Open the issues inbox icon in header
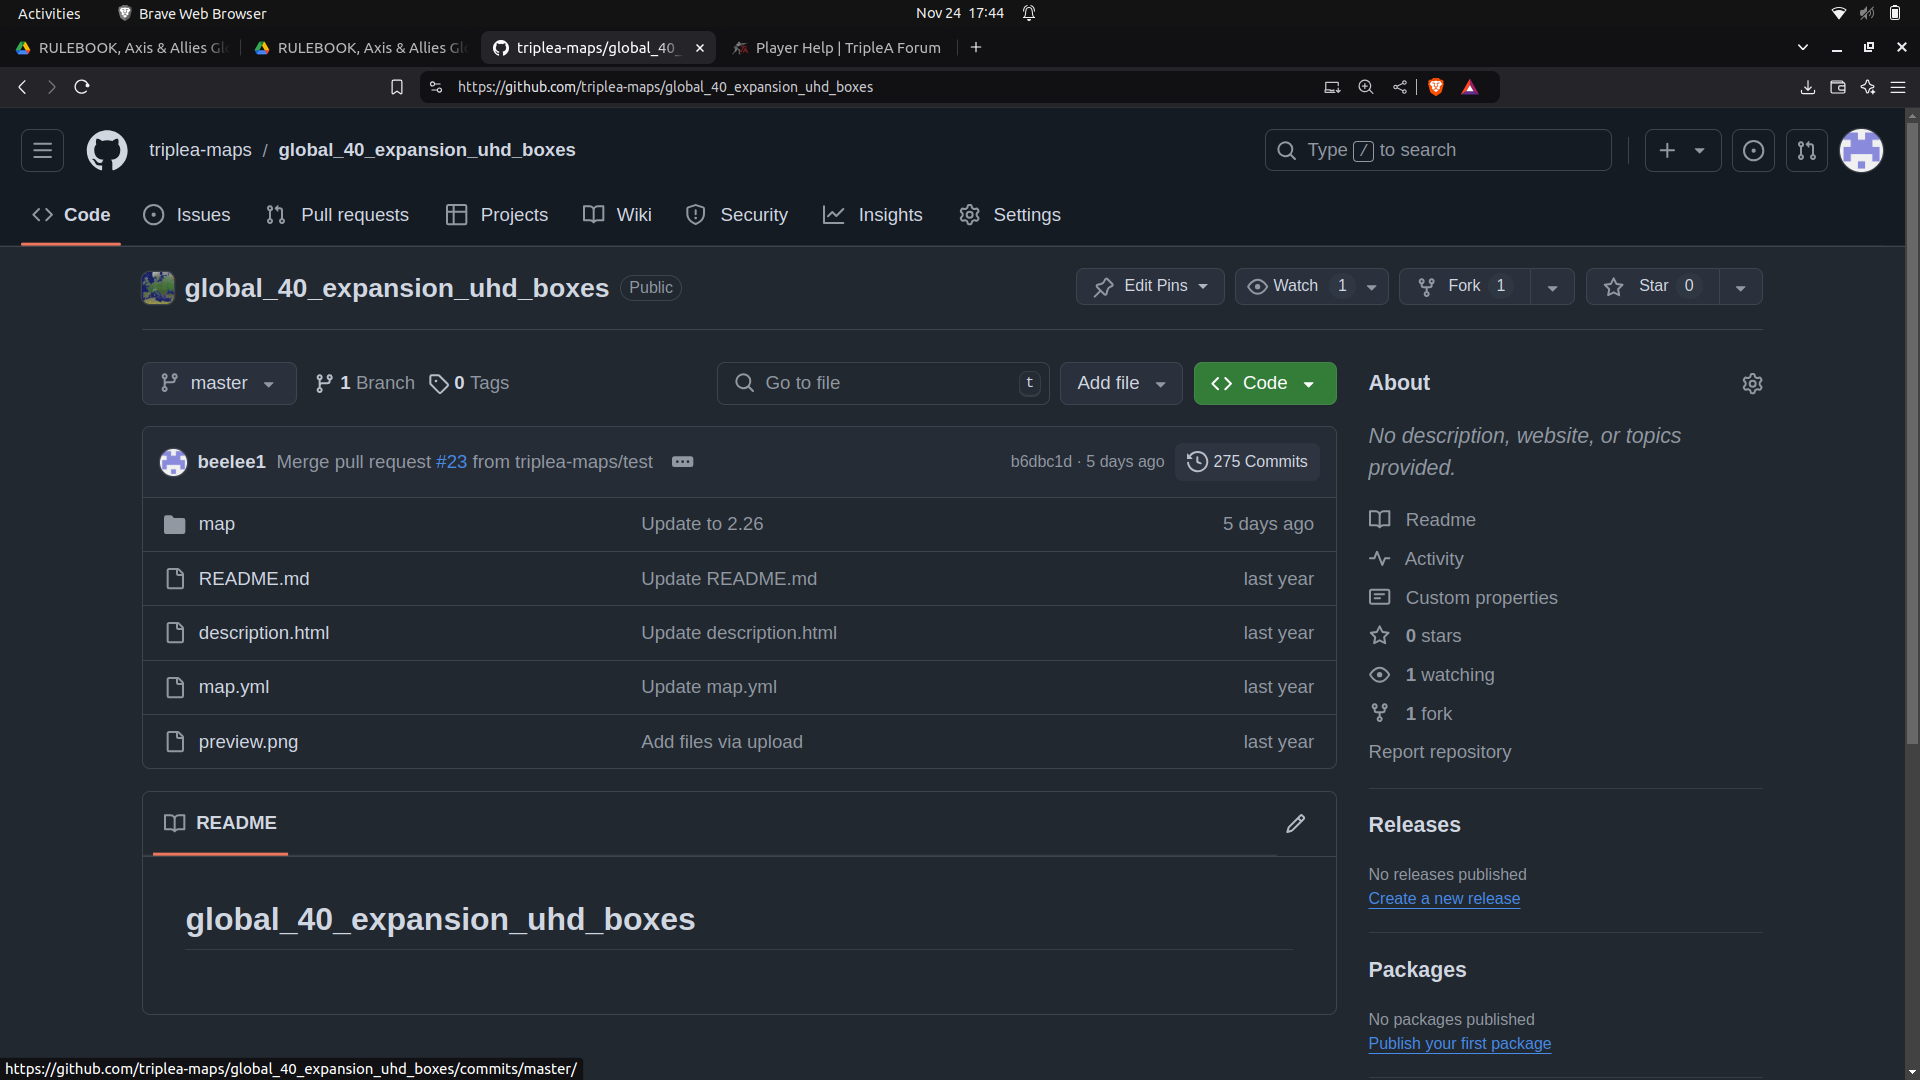This screenshot has width=1920, height=1080. click(1753, 150)
